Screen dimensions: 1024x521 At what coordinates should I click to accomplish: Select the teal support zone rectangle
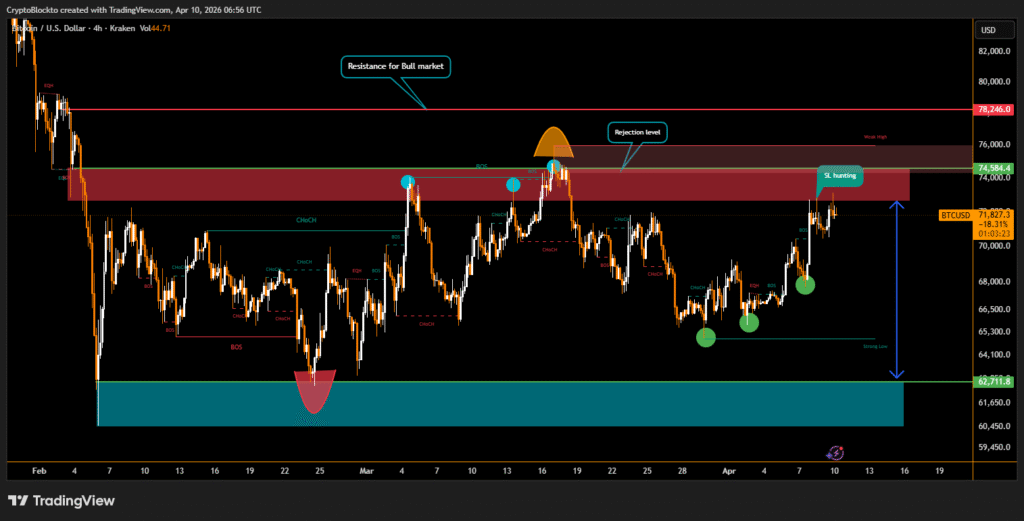coord(500,404)
